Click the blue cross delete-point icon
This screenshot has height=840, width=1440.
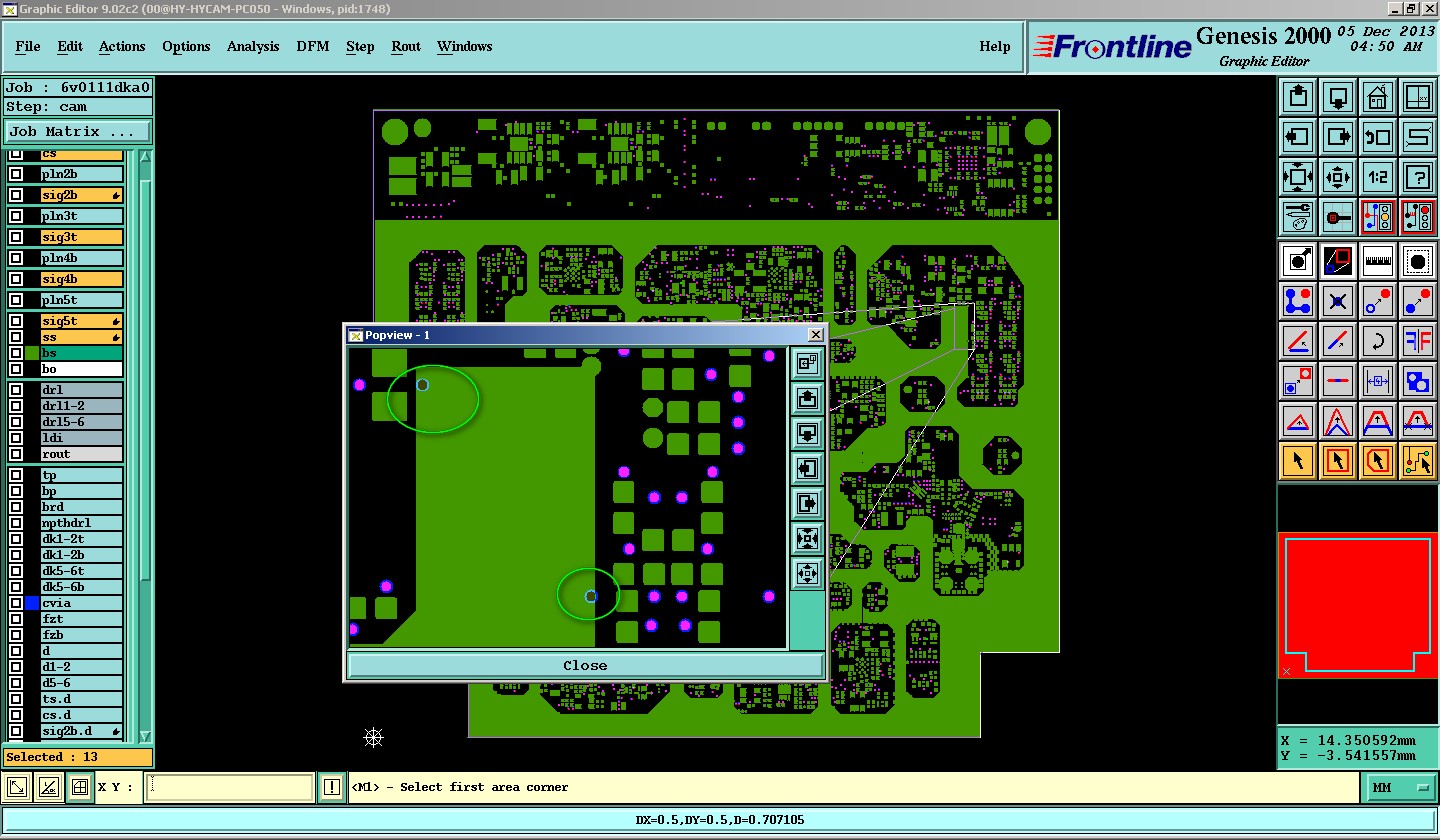click(1338, 301)
